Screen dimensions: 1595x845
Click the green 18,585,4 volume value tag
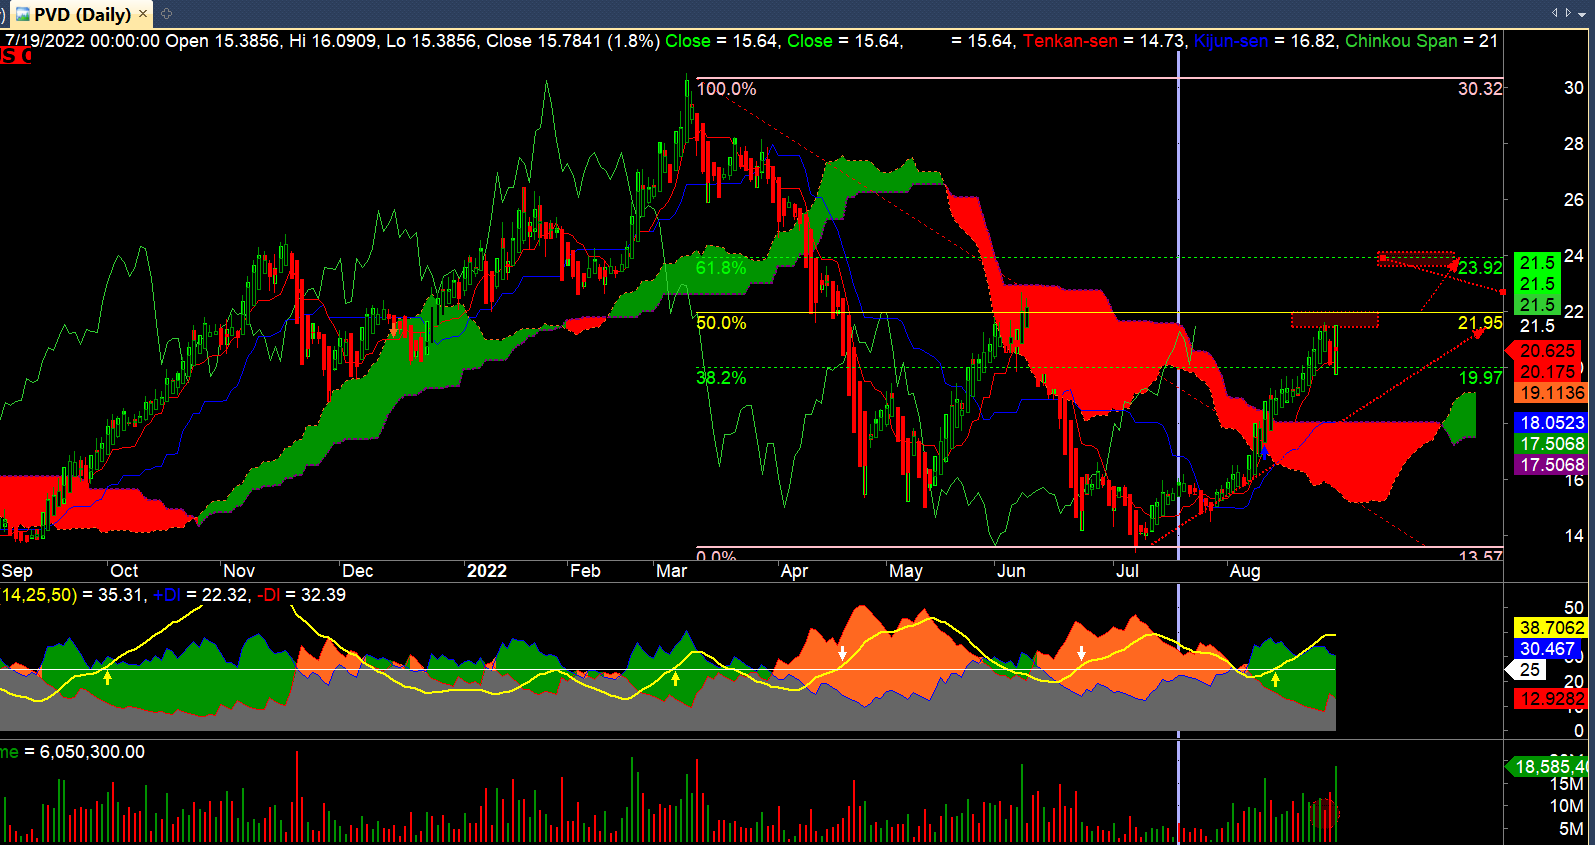1547,767
